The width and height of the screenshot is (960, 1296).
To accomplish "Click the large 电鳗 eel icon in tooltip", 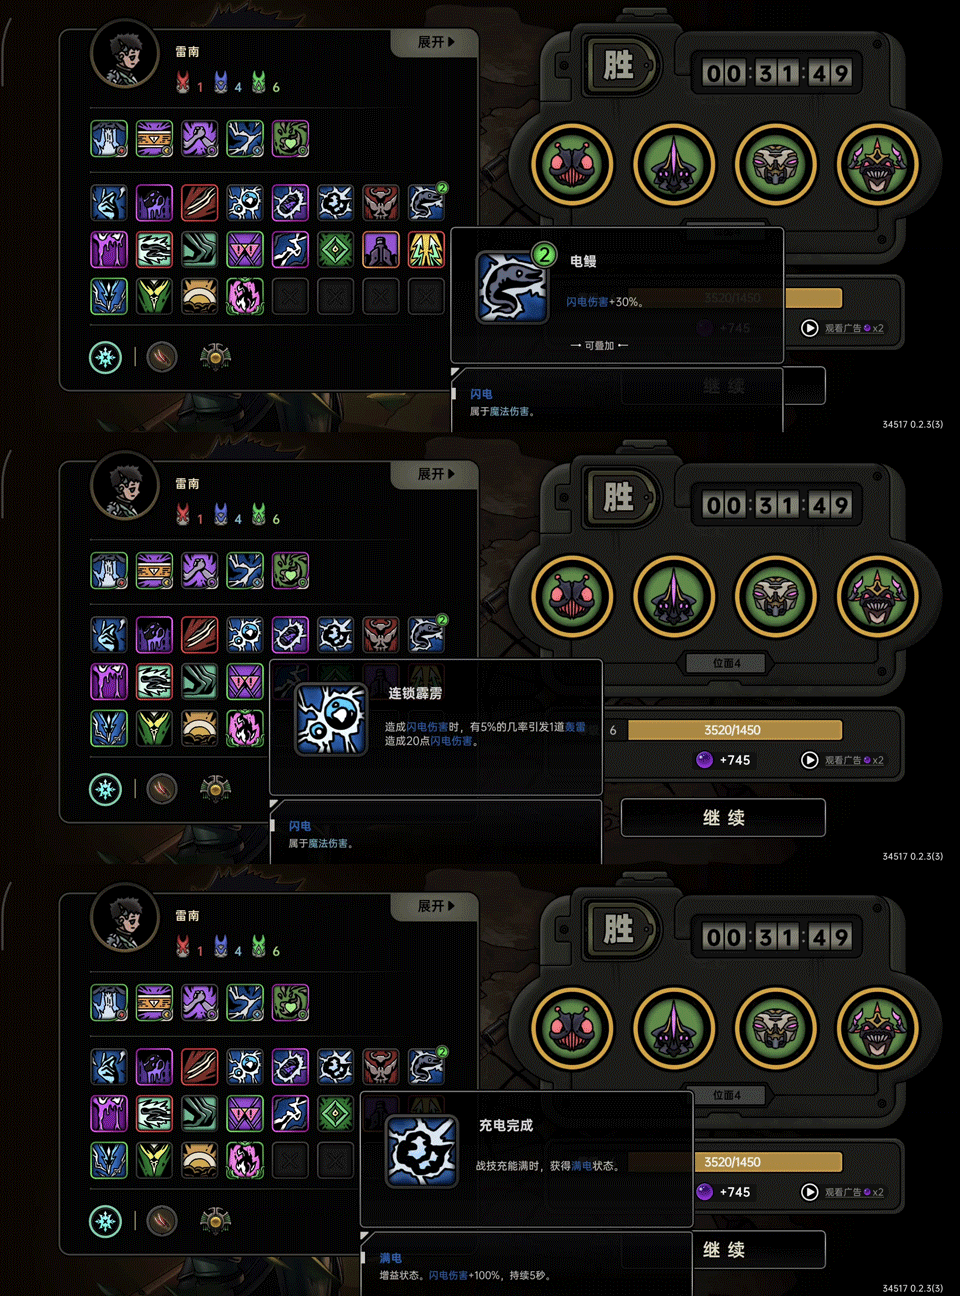I will coord(512,288).
